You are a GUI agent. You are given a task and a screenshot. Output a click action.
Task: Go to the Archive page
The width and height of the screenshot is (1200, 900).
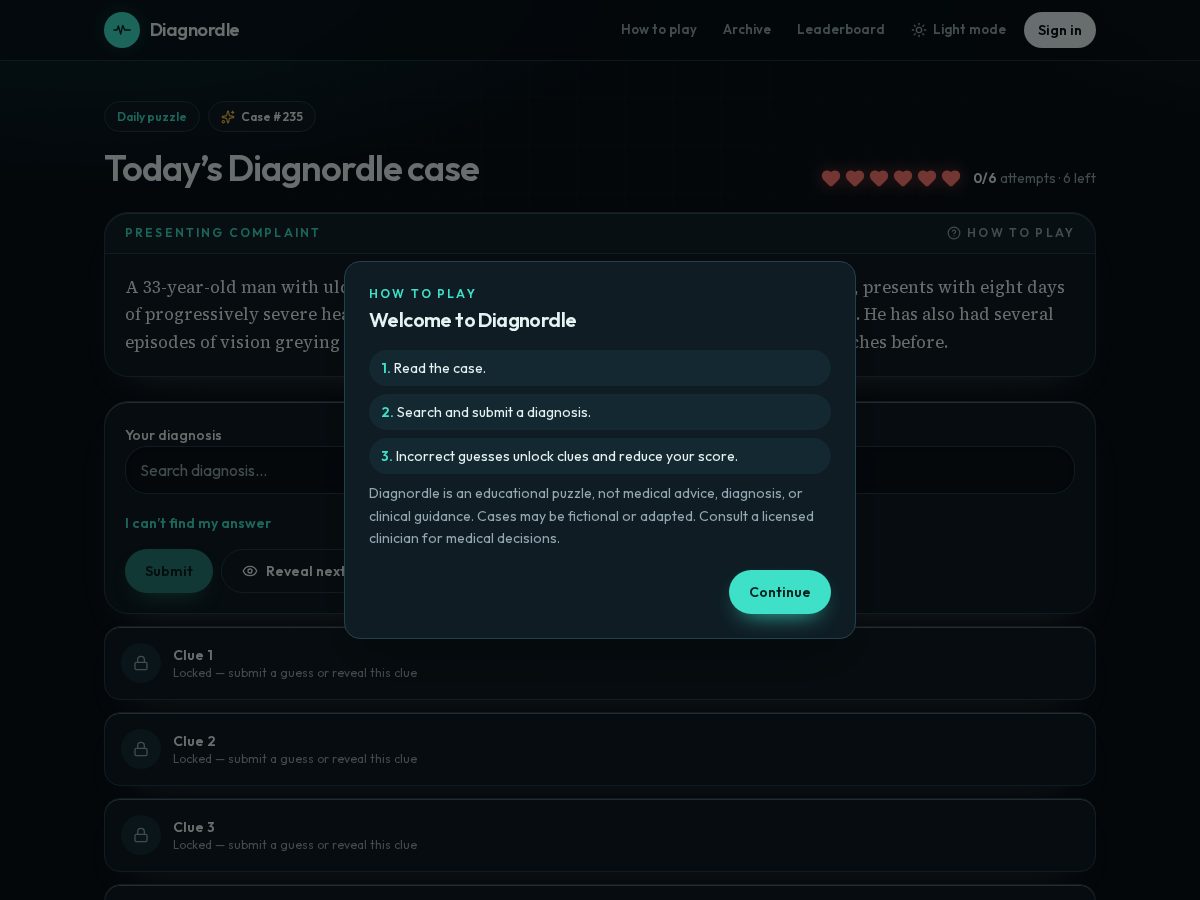[747, 30]
